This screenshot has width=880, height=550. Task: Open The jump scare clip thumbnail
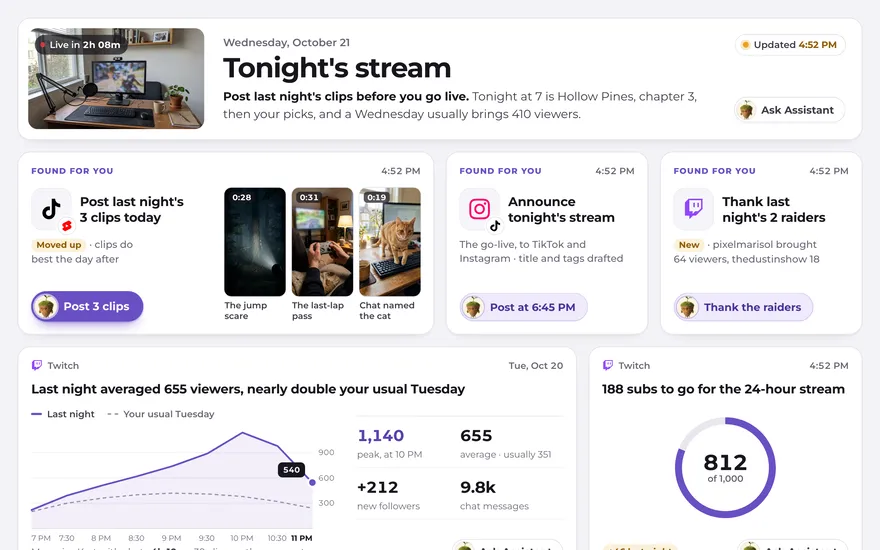click(255, 242)
